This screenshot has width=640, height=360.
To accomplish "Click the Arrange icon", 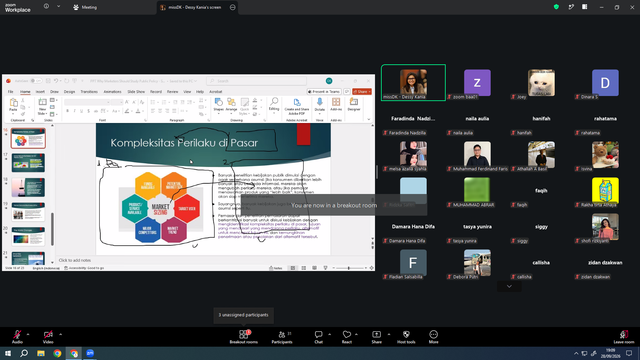I will point(231,102).
